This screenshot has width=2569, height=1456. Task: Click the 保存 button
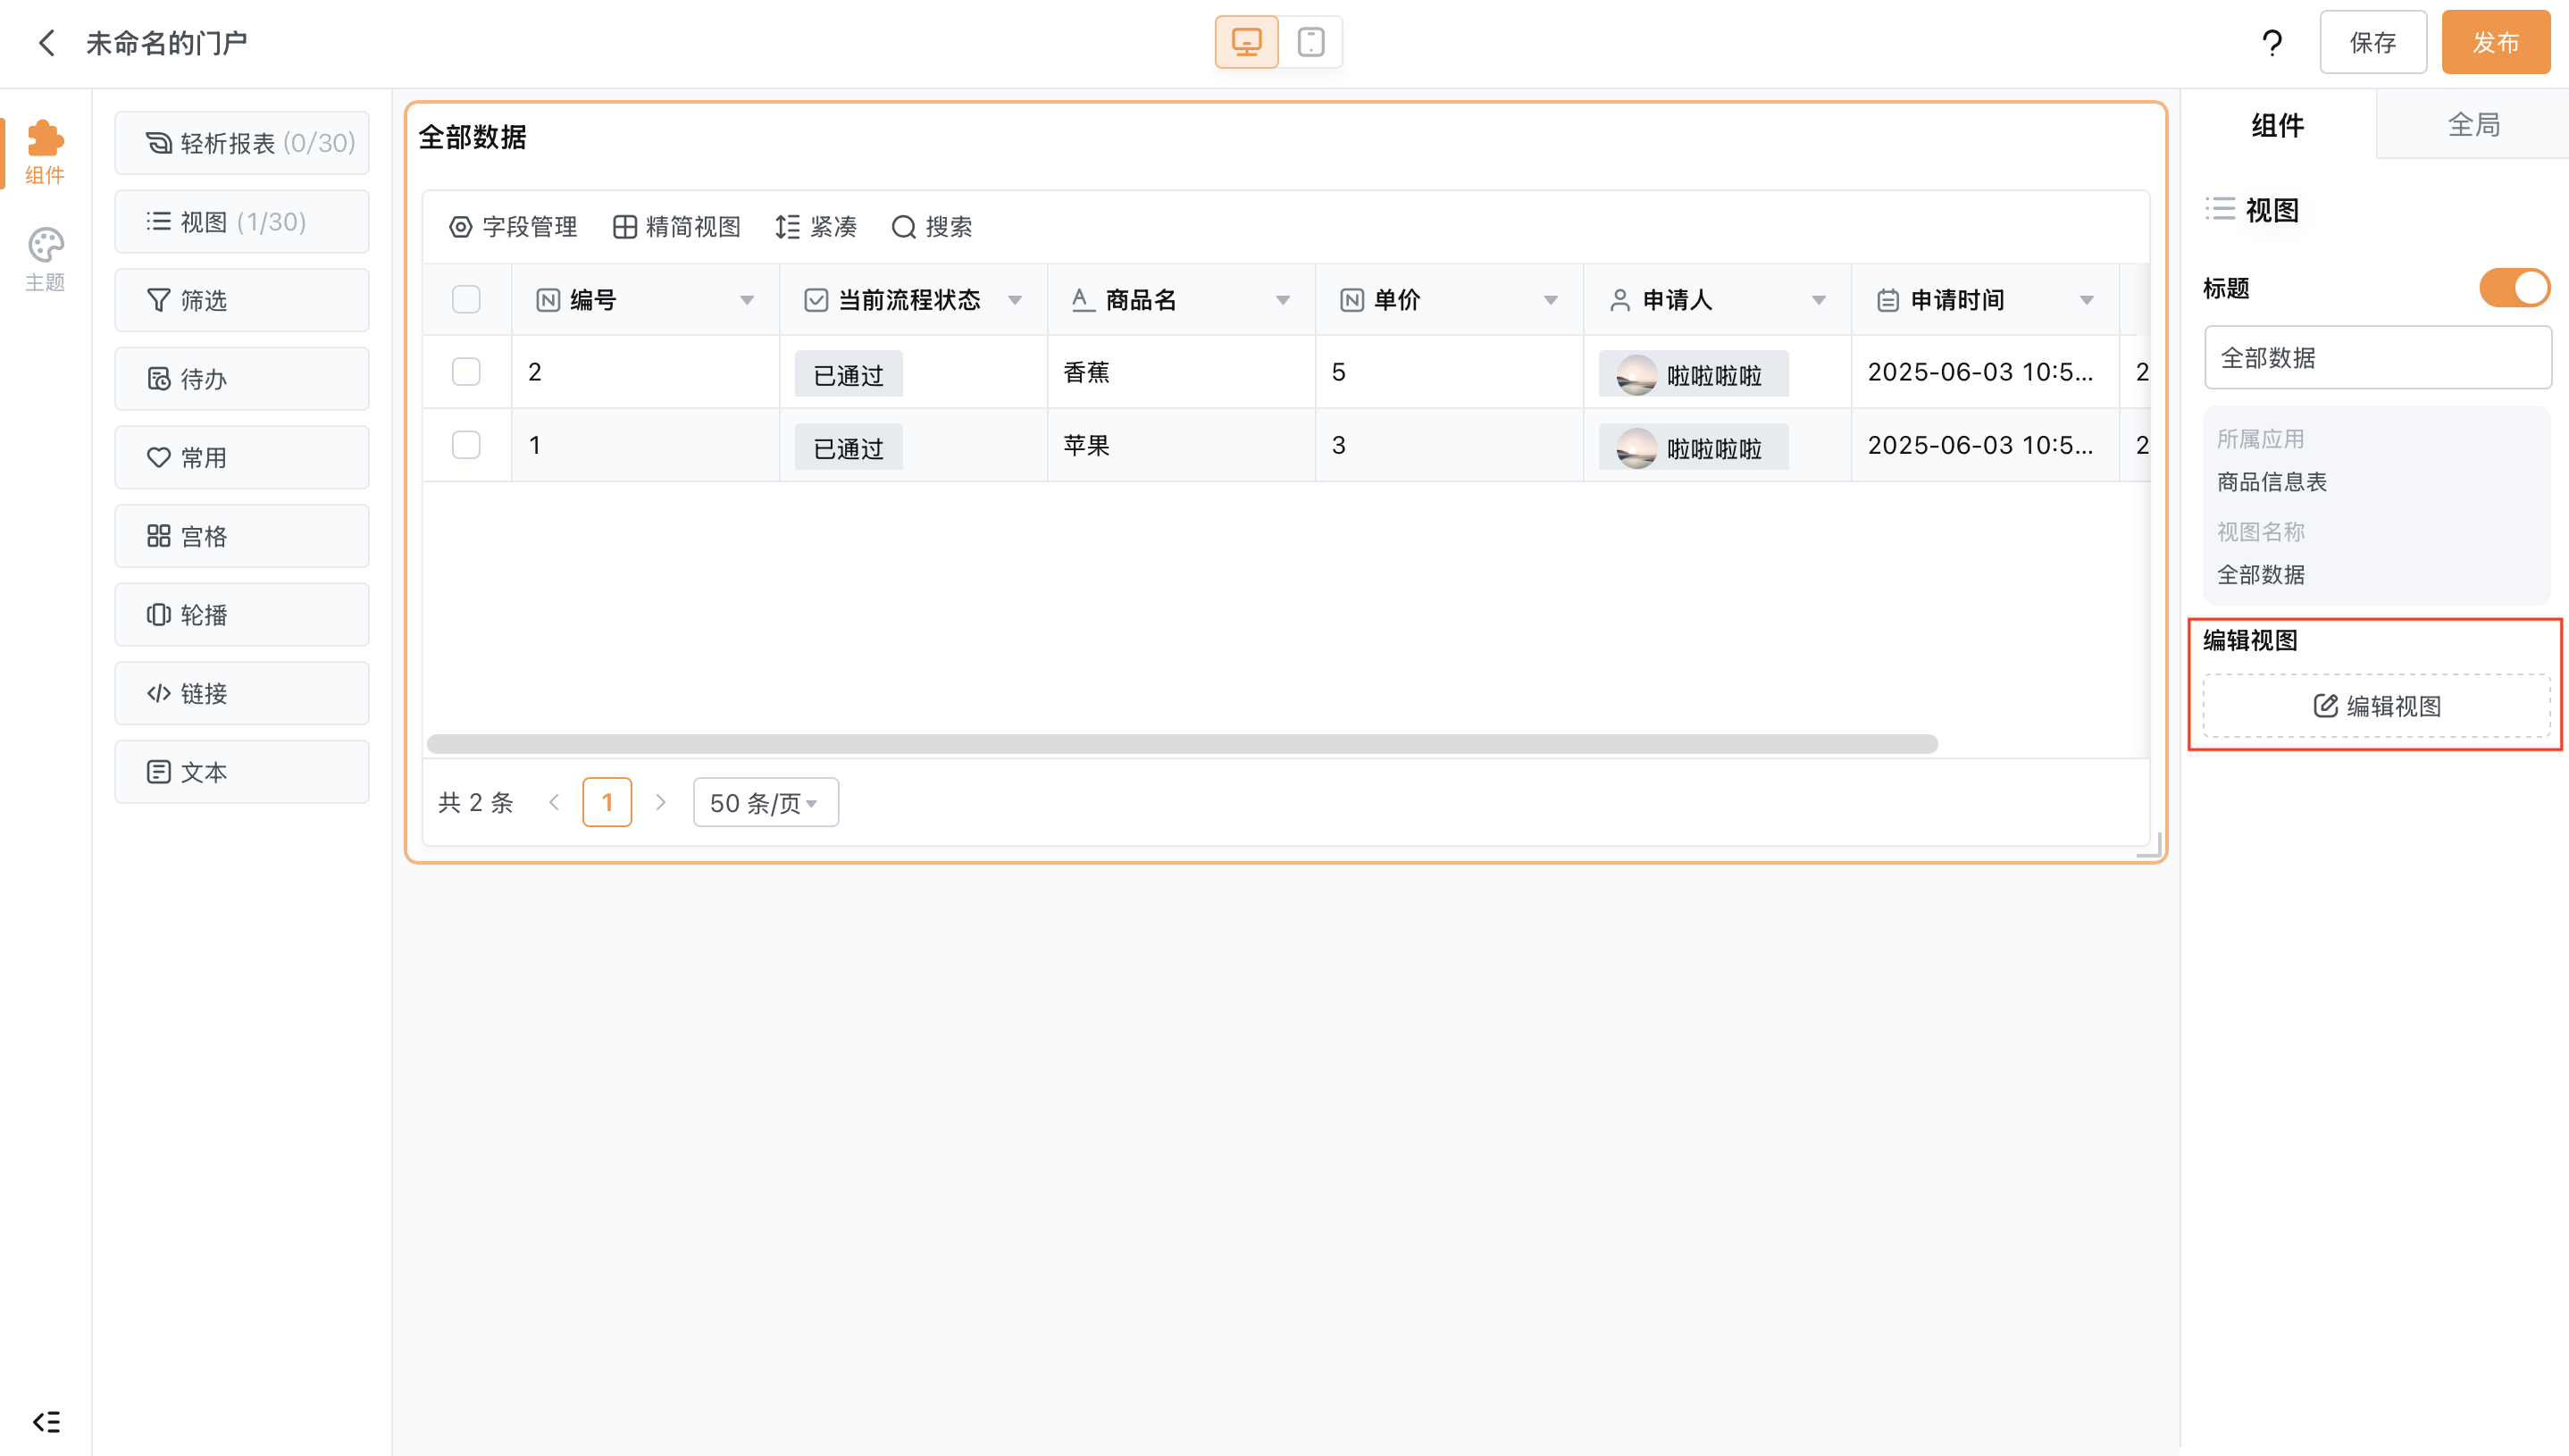point(2373,43)
